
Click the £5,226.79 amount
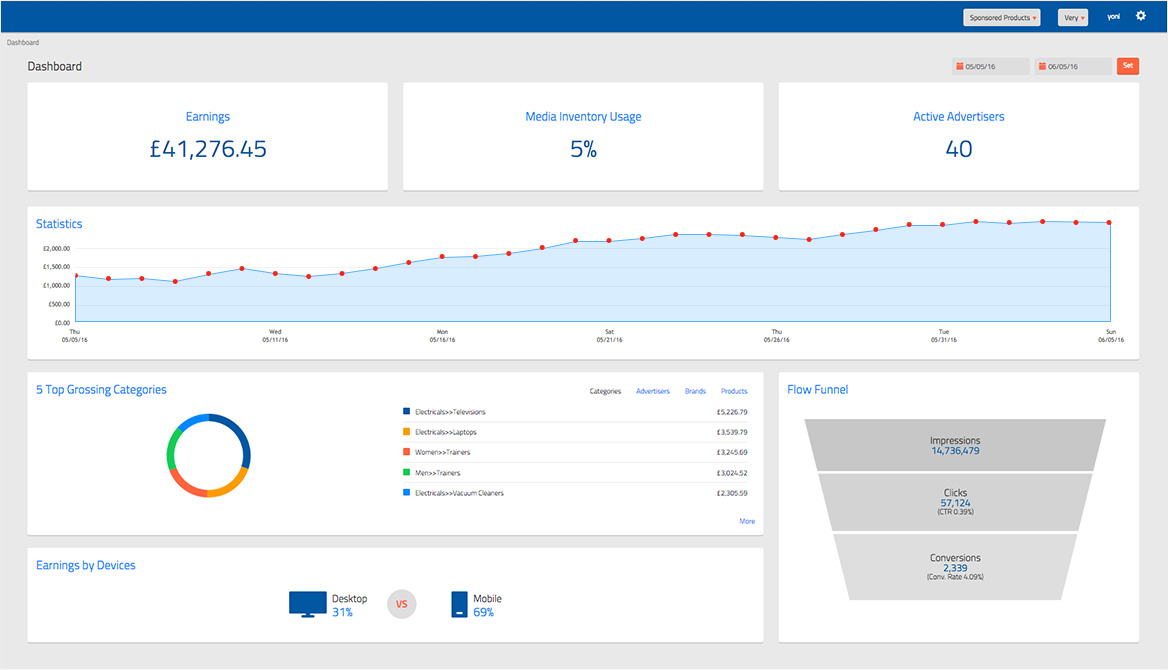click(x=731, y=412)
